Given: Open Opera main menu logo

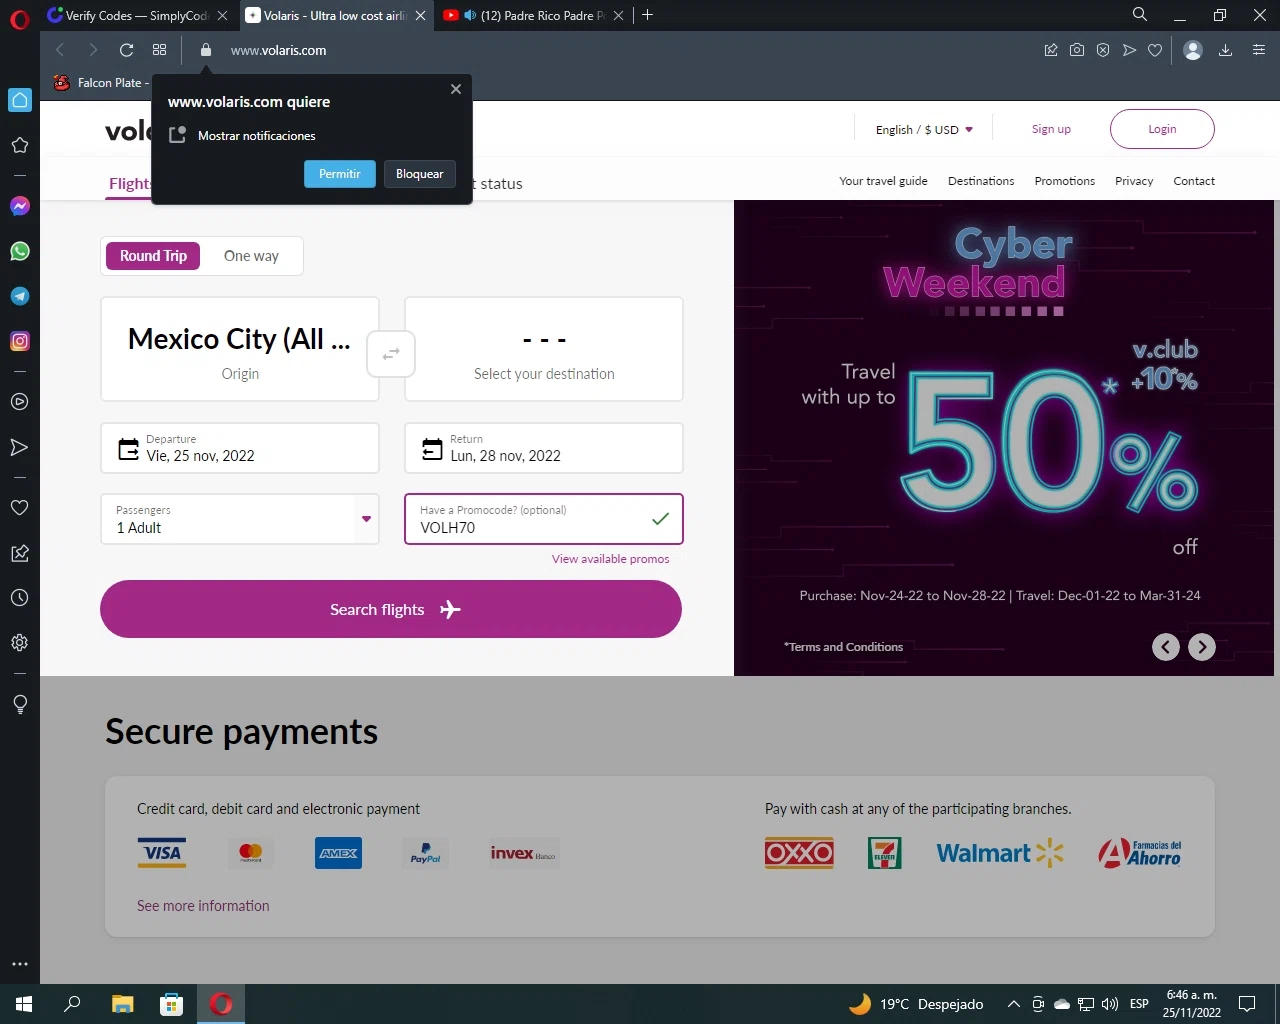Looking at the screenshot, I should [x=19, y=19].
